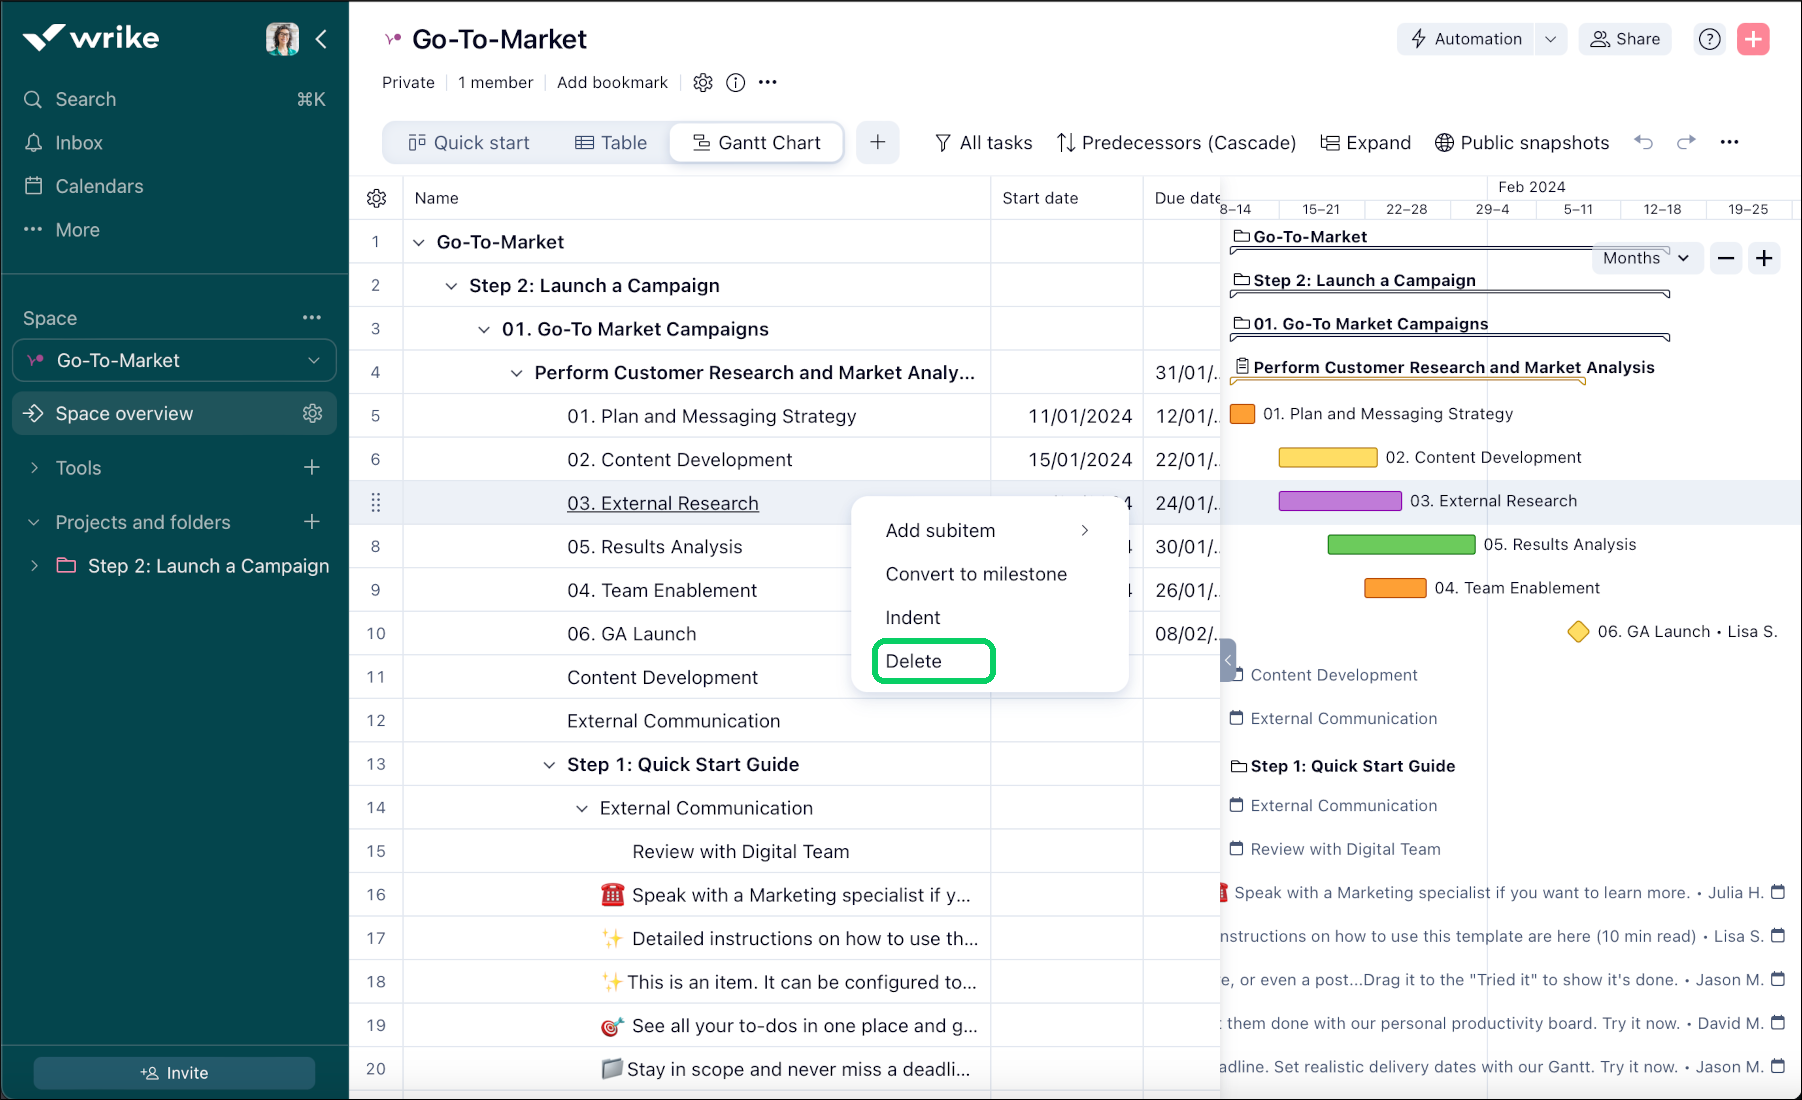
Task: Click the Add bookmark link
Action: [x=612, y=83]
